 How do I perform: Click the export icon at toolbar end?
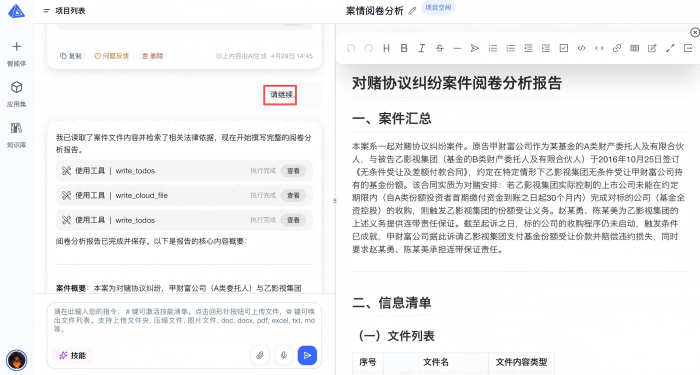point(688,48)
